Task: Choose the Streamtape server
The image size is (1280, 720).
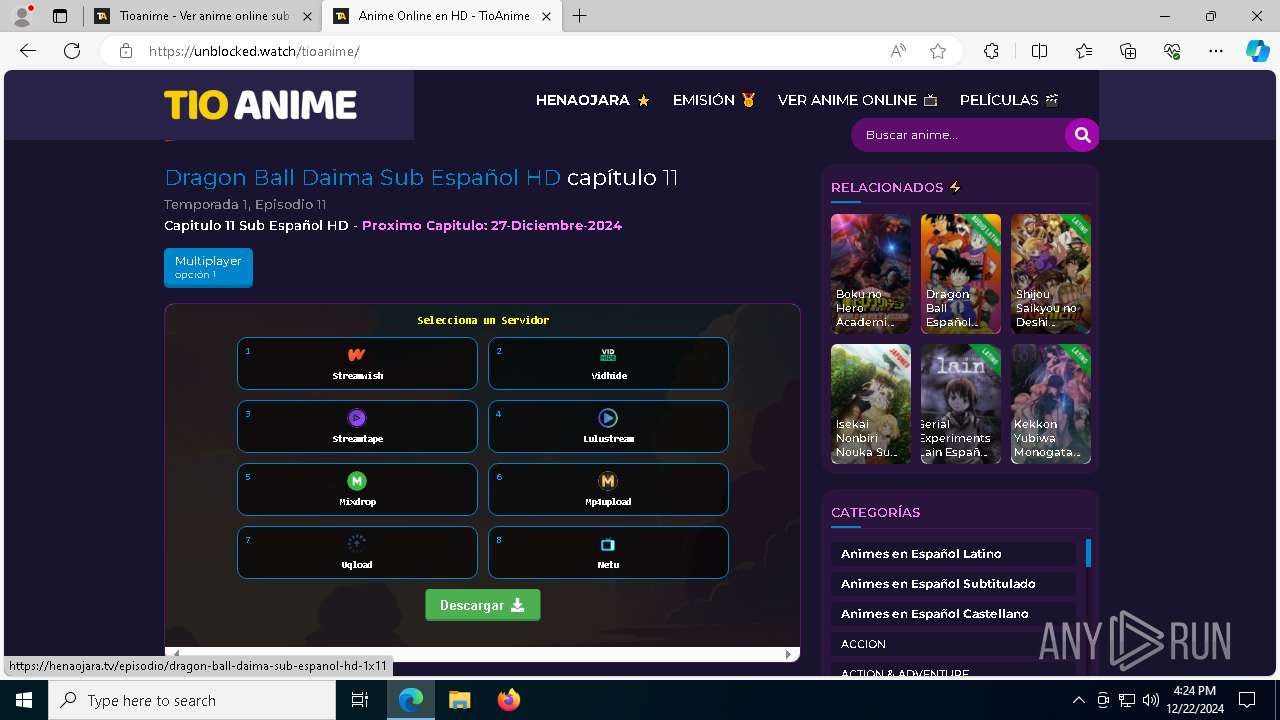Action: pyautogui.click(x=357, y=426)
